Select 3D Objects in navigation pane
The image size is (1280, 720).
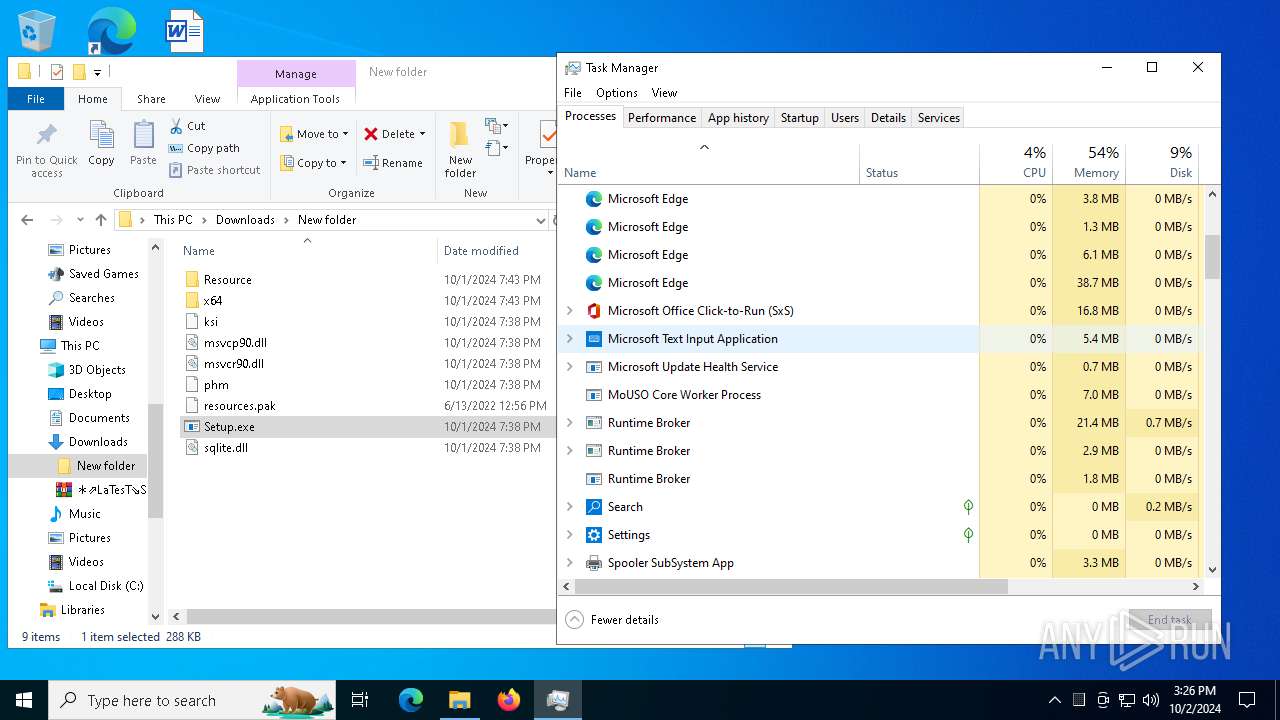click(x=97, y=370)
